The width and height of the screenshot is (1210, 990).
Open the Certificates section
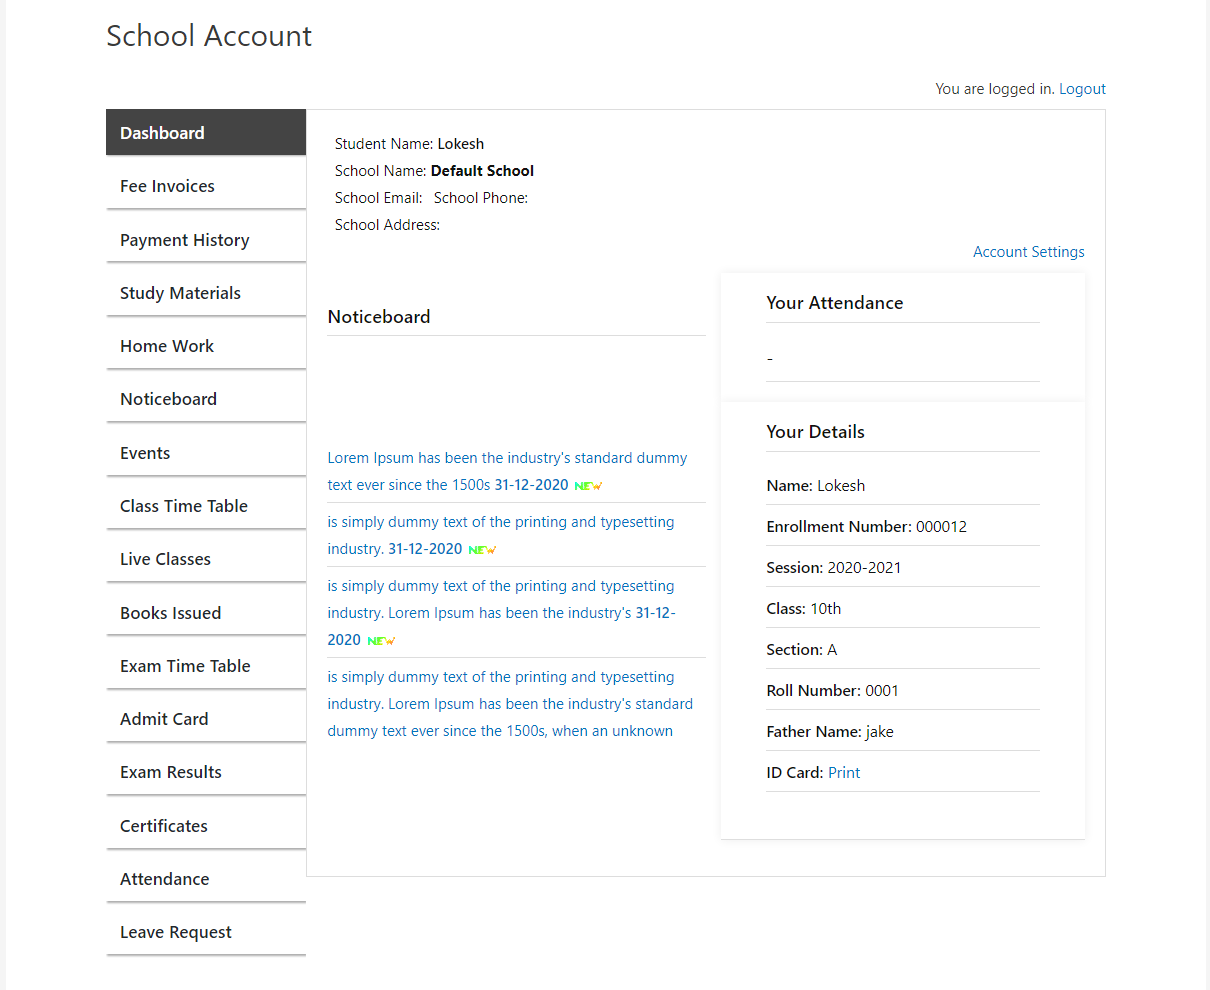163,825
